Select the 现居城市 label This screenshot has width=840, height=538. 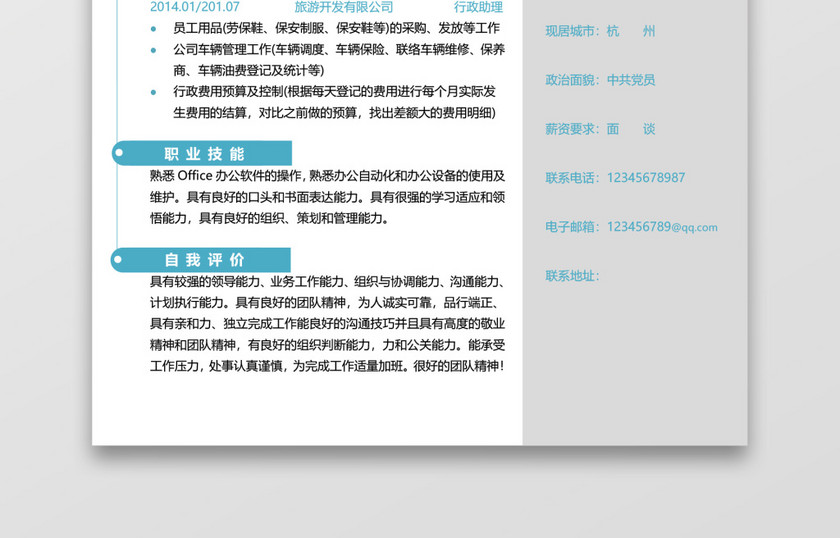(x=572, y=31)
